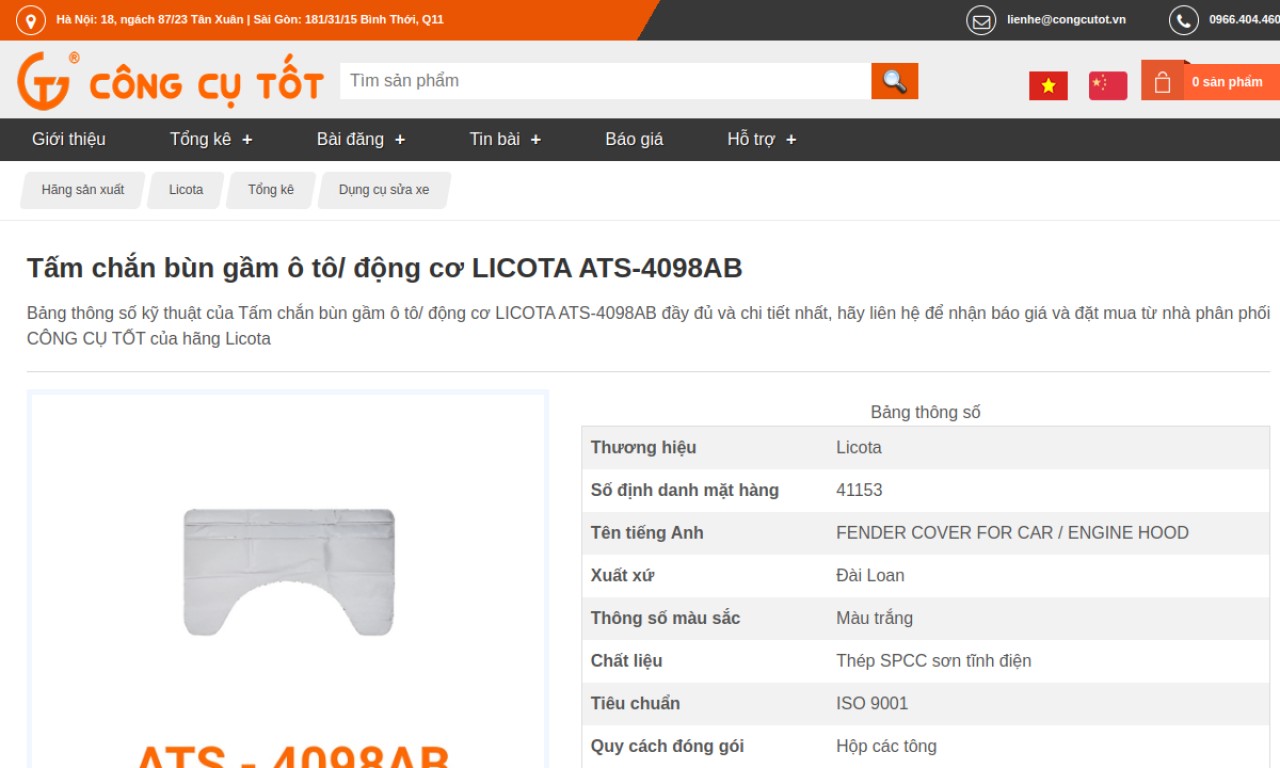Click the phone handset icon

click(x=1183, y=20)
